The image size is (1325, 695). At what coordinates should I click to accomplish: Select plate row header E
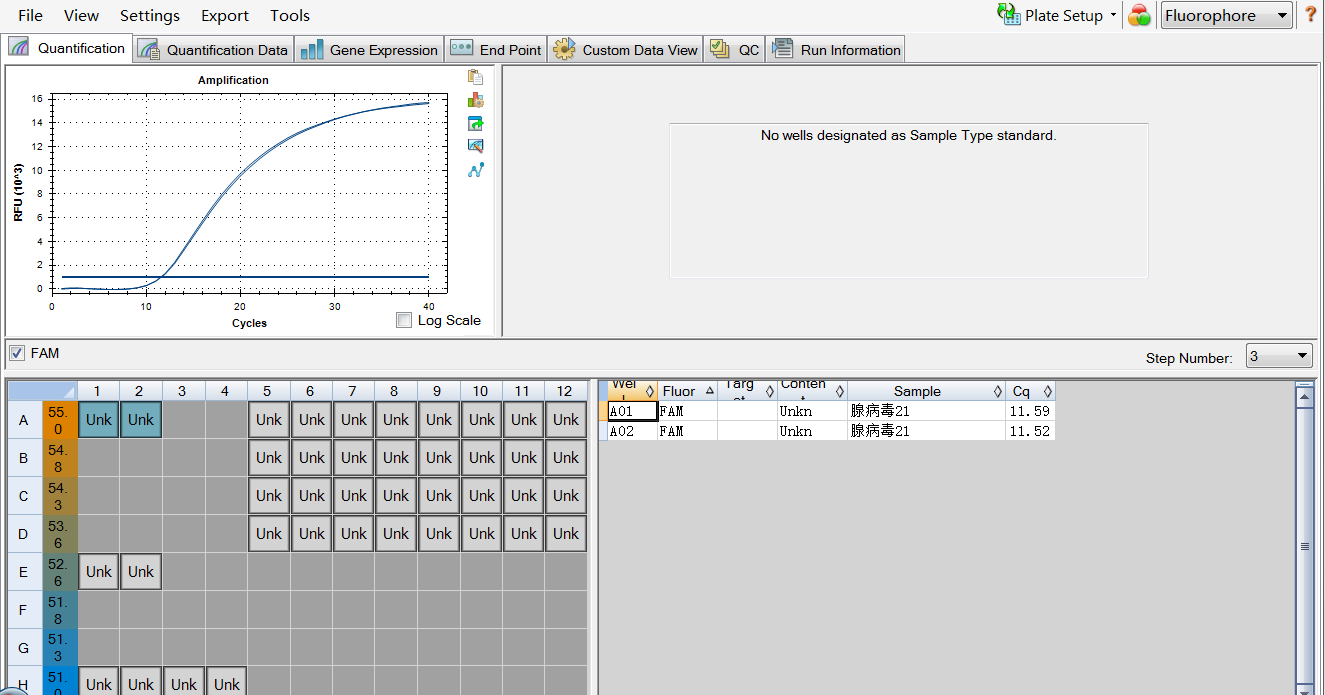[x=24, y=572]
